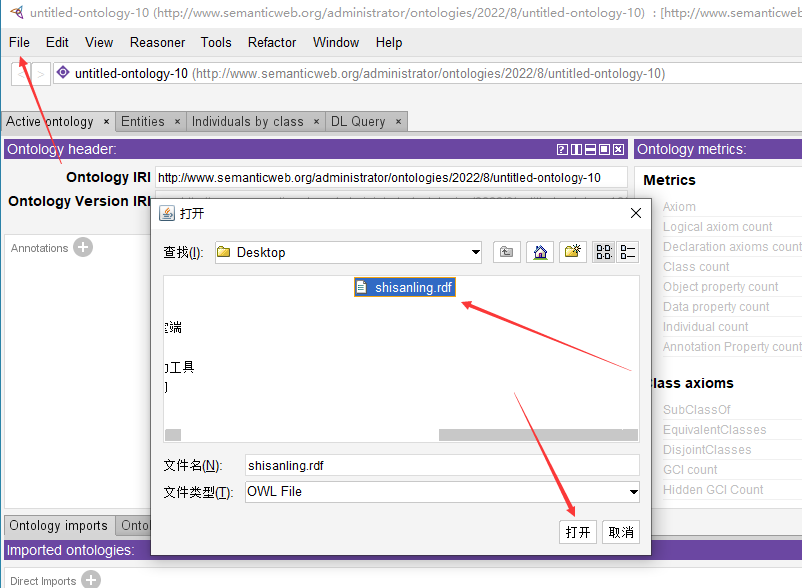The image size is (802, 588).
Task: Open the Help menu
Action: click(x=389, y=42)
